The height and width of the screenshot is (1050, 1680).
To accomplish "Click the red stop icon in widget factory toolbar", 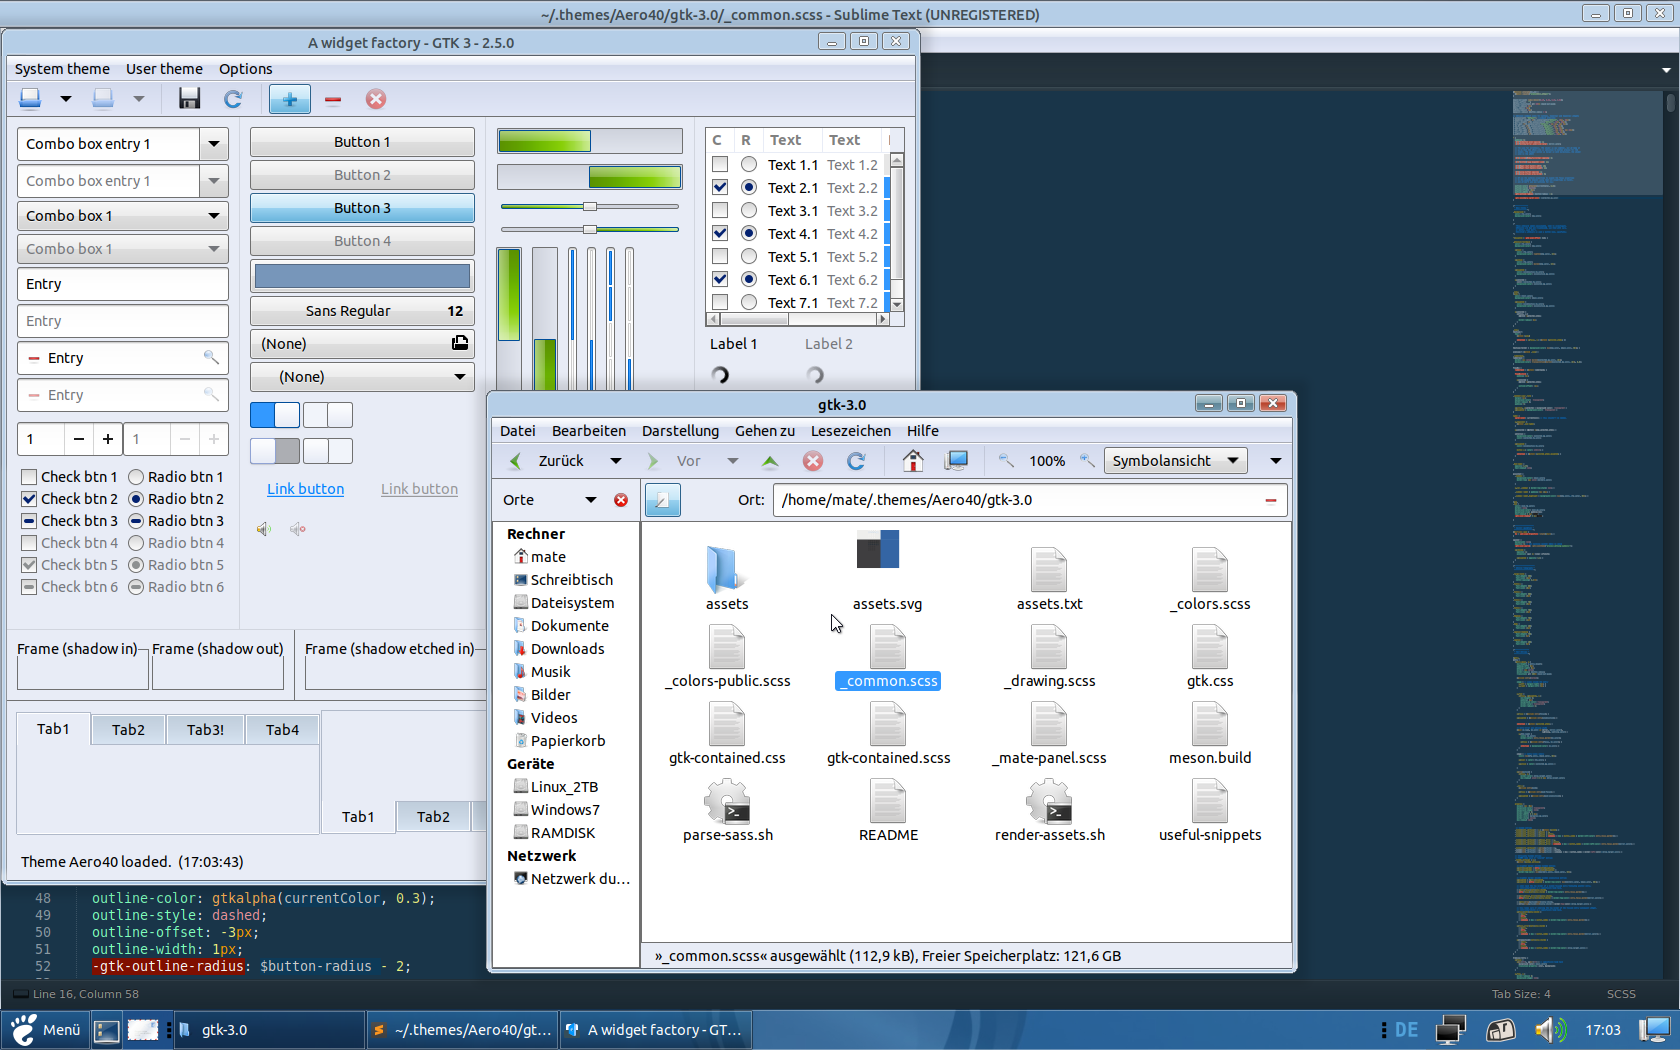I will (x=376, y=98).
